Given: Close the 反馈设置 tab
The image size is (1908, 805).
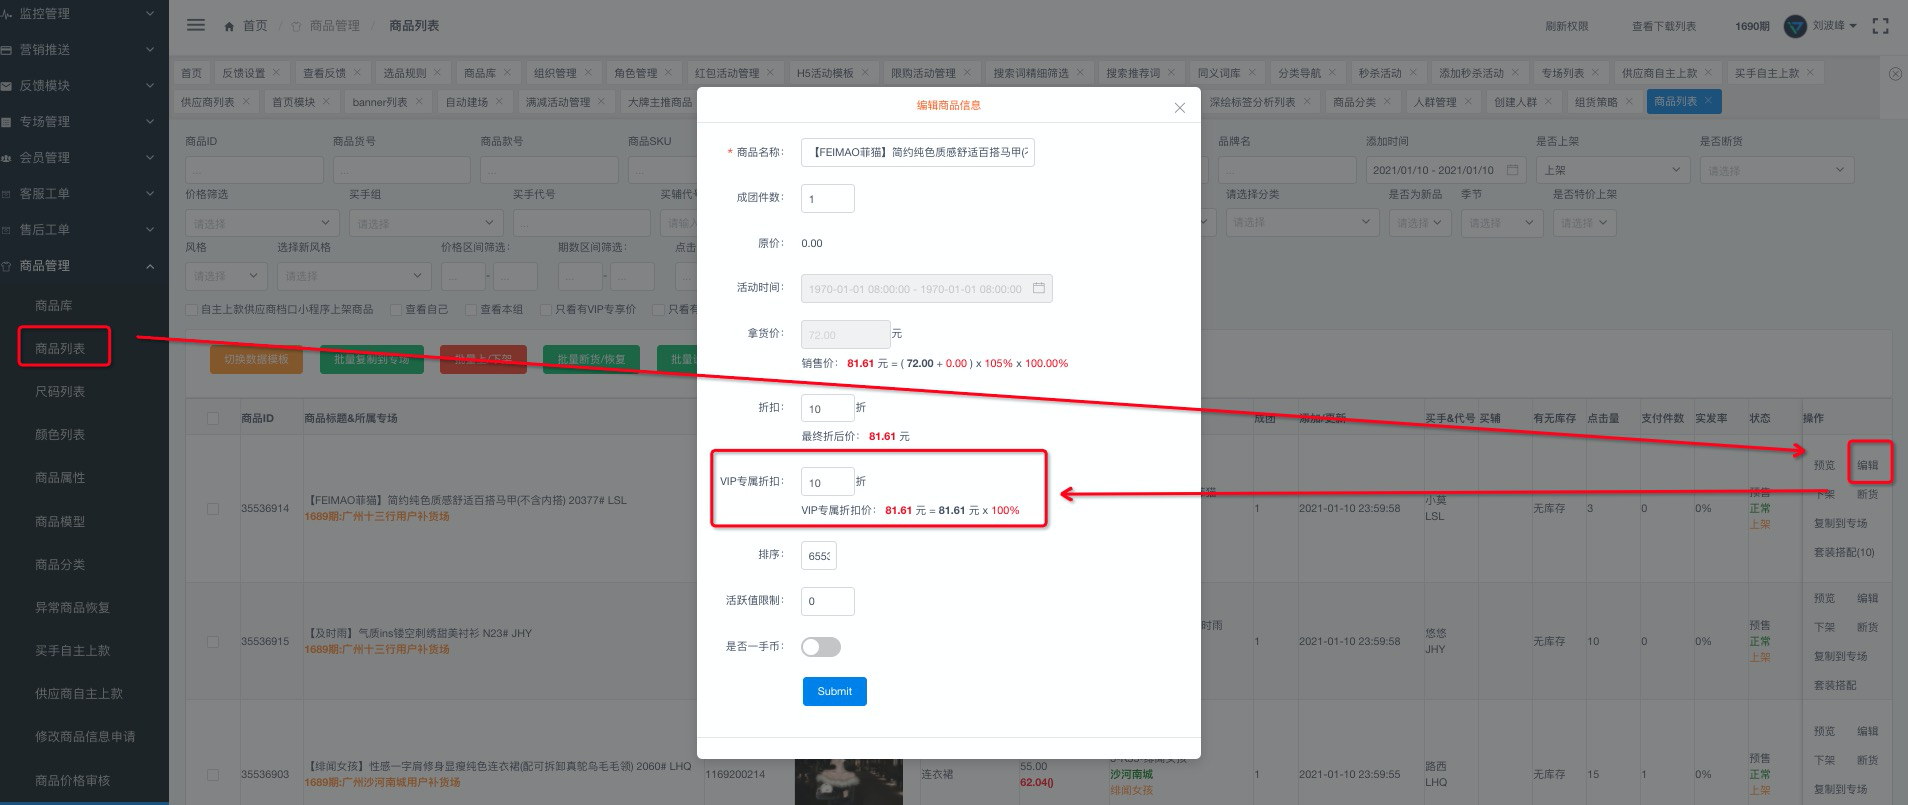Looking at the screenshot, I should [277, 73].
